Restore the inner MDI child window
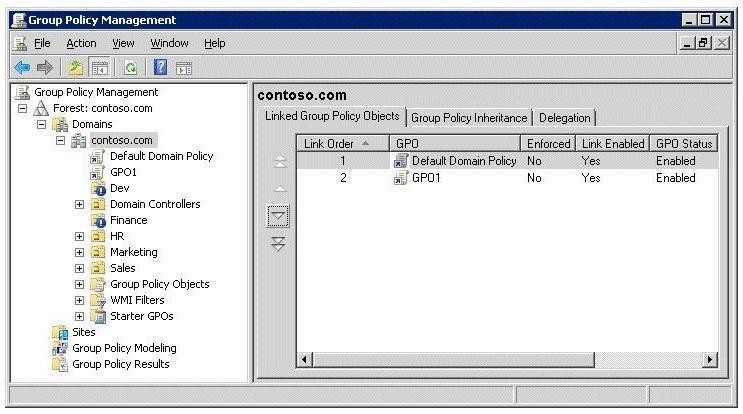This screenshot has height=414, width=743. [703, 44]
